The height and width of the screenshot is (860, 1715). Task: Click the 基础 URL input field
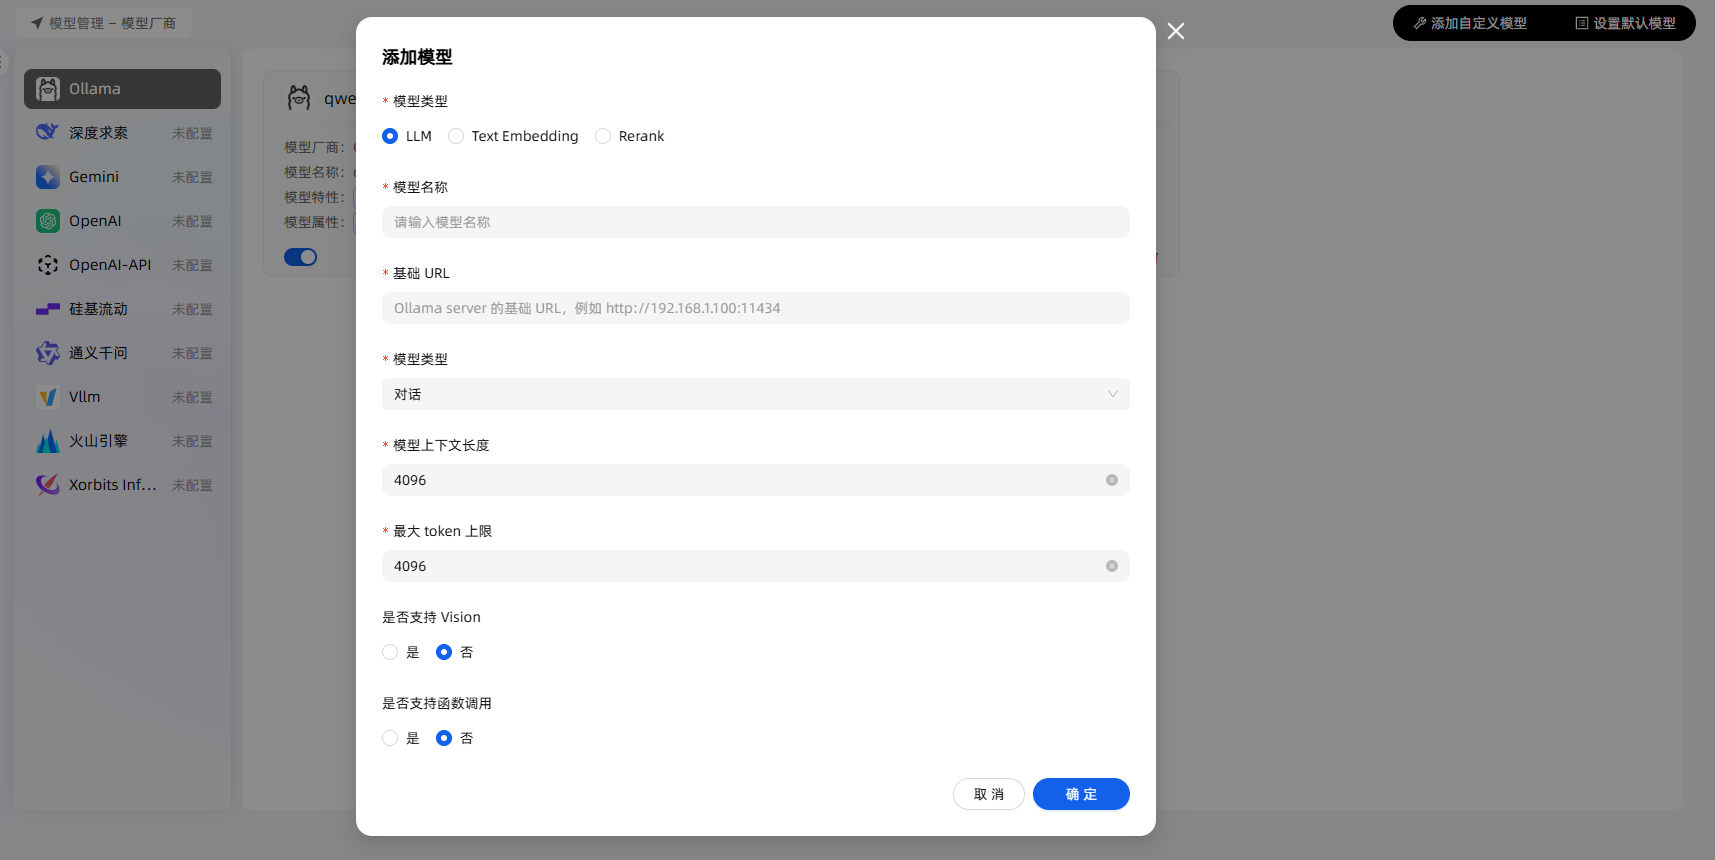click(x=755, y=308)
